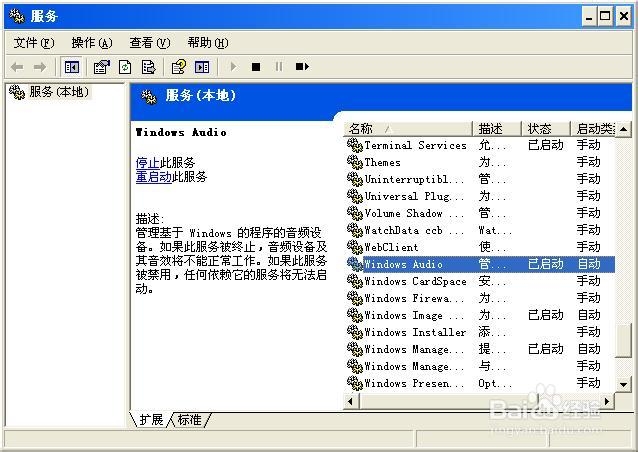Select the Windows Presen... service row

click(480, 383)
